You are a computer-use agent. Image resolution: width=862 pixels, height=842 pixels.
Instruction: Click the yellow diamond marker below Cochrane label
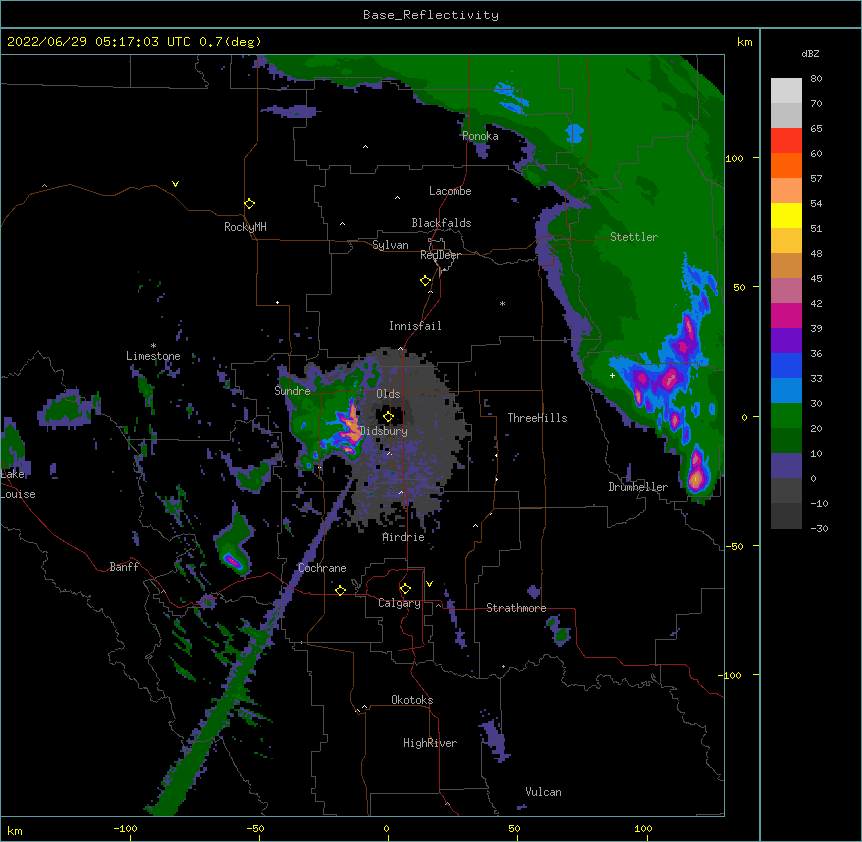tap(340, 590)
